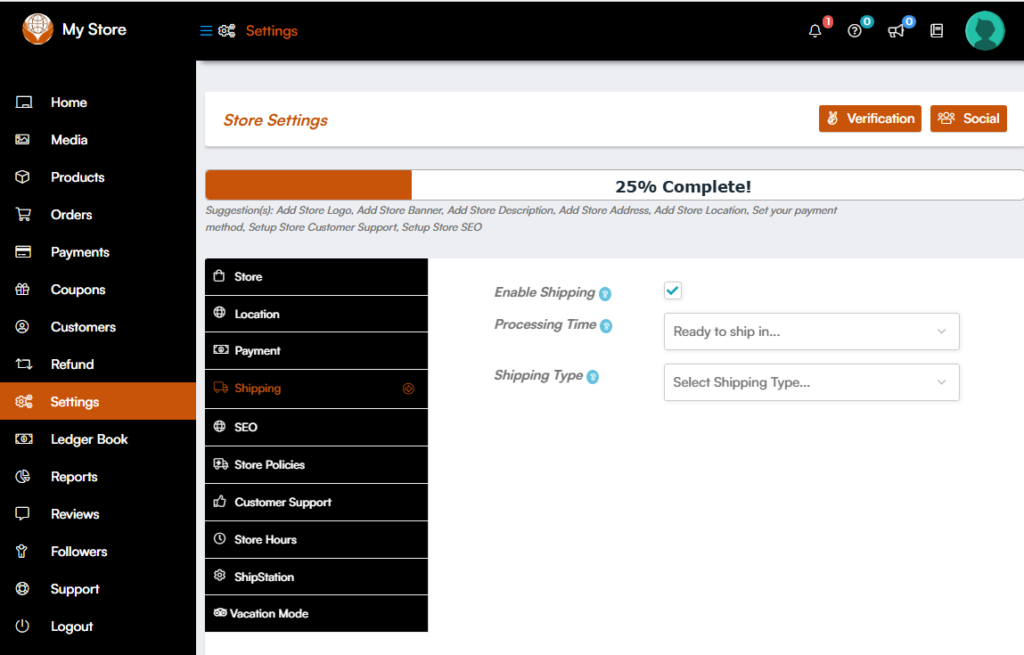Uncheck the Enable Shipping checkbox
The image size is (1024, 655).
click(673, 291)
